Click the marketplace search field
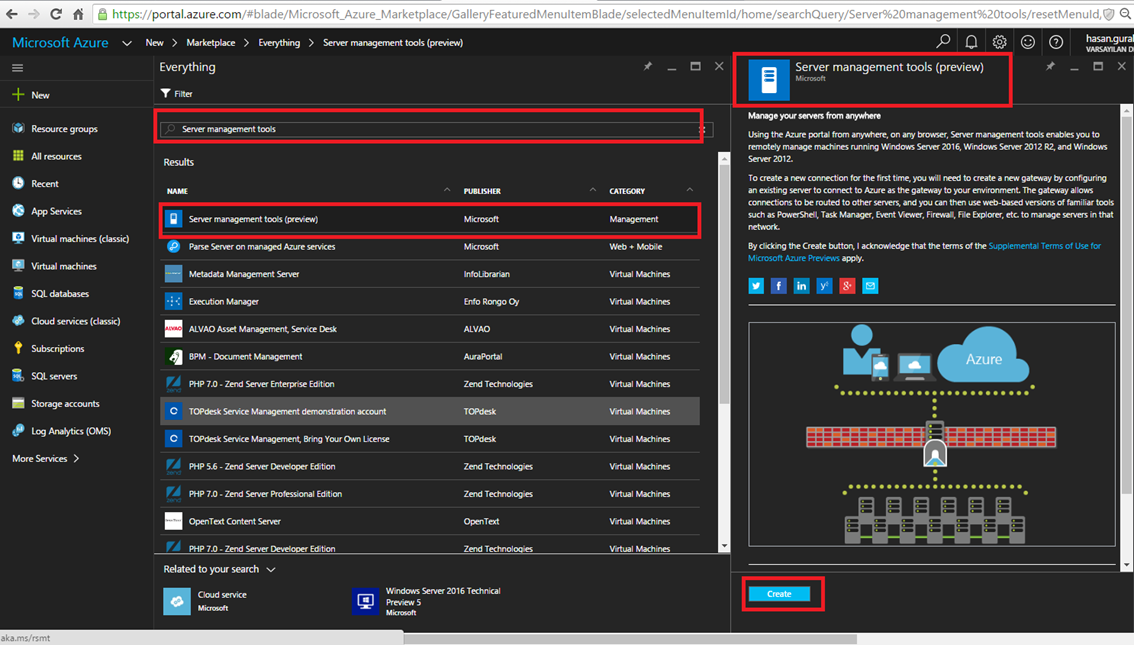The image size is (1134, 645). [x=437, y=129]
